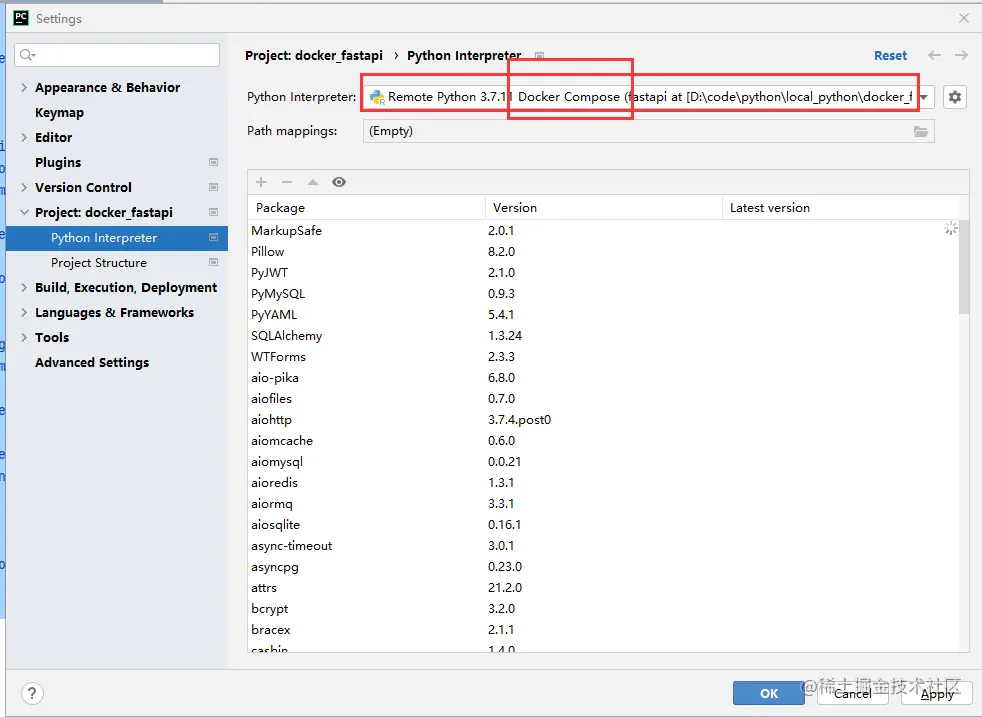The width and height of the screenshot is (982, 717).
Task: Select the attrs package row
Action: point(603,587)
